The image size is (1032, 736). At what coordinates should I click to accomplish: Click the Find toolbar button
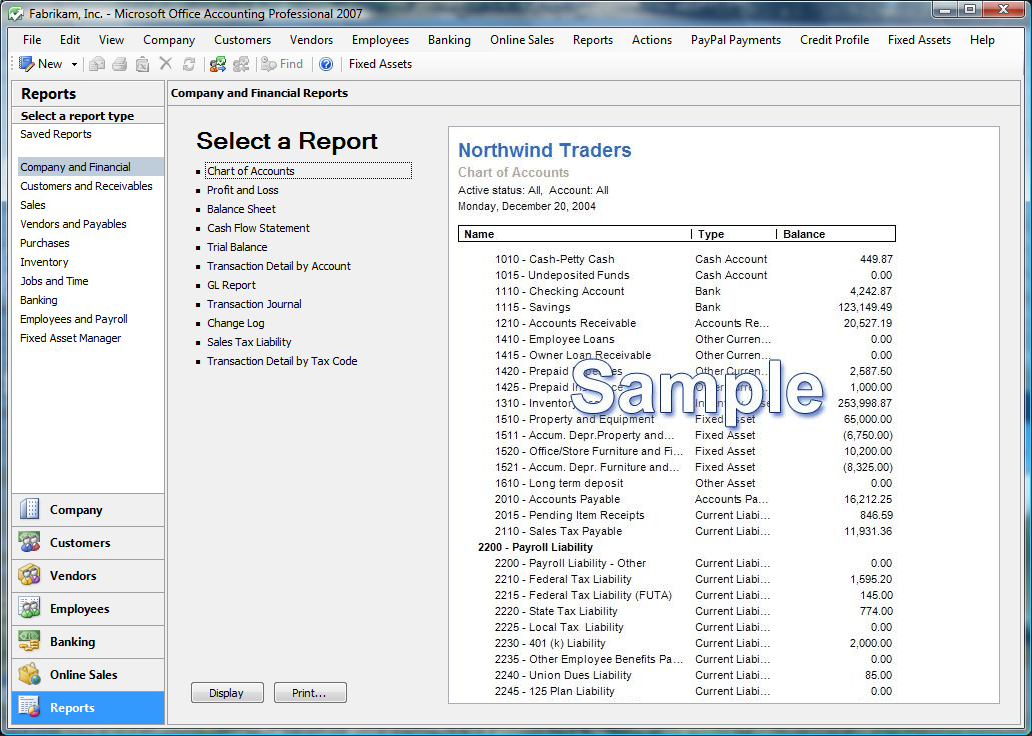click(x=282, y=64)
